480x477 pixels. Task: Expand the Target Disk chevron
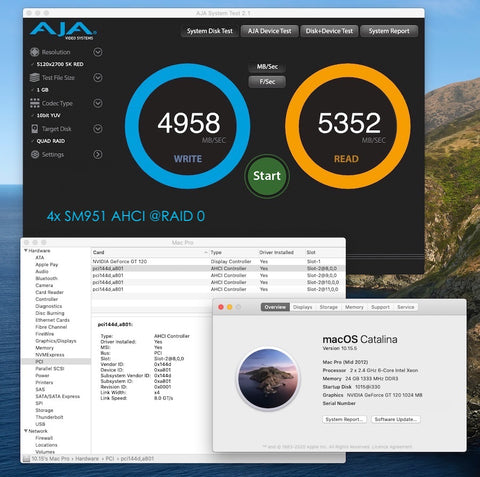coord(98,129)
